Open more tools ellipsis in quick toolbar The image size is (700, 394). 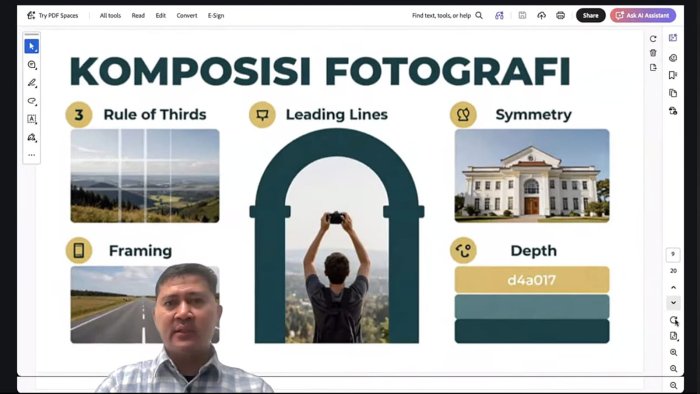(x=32, y=155)
